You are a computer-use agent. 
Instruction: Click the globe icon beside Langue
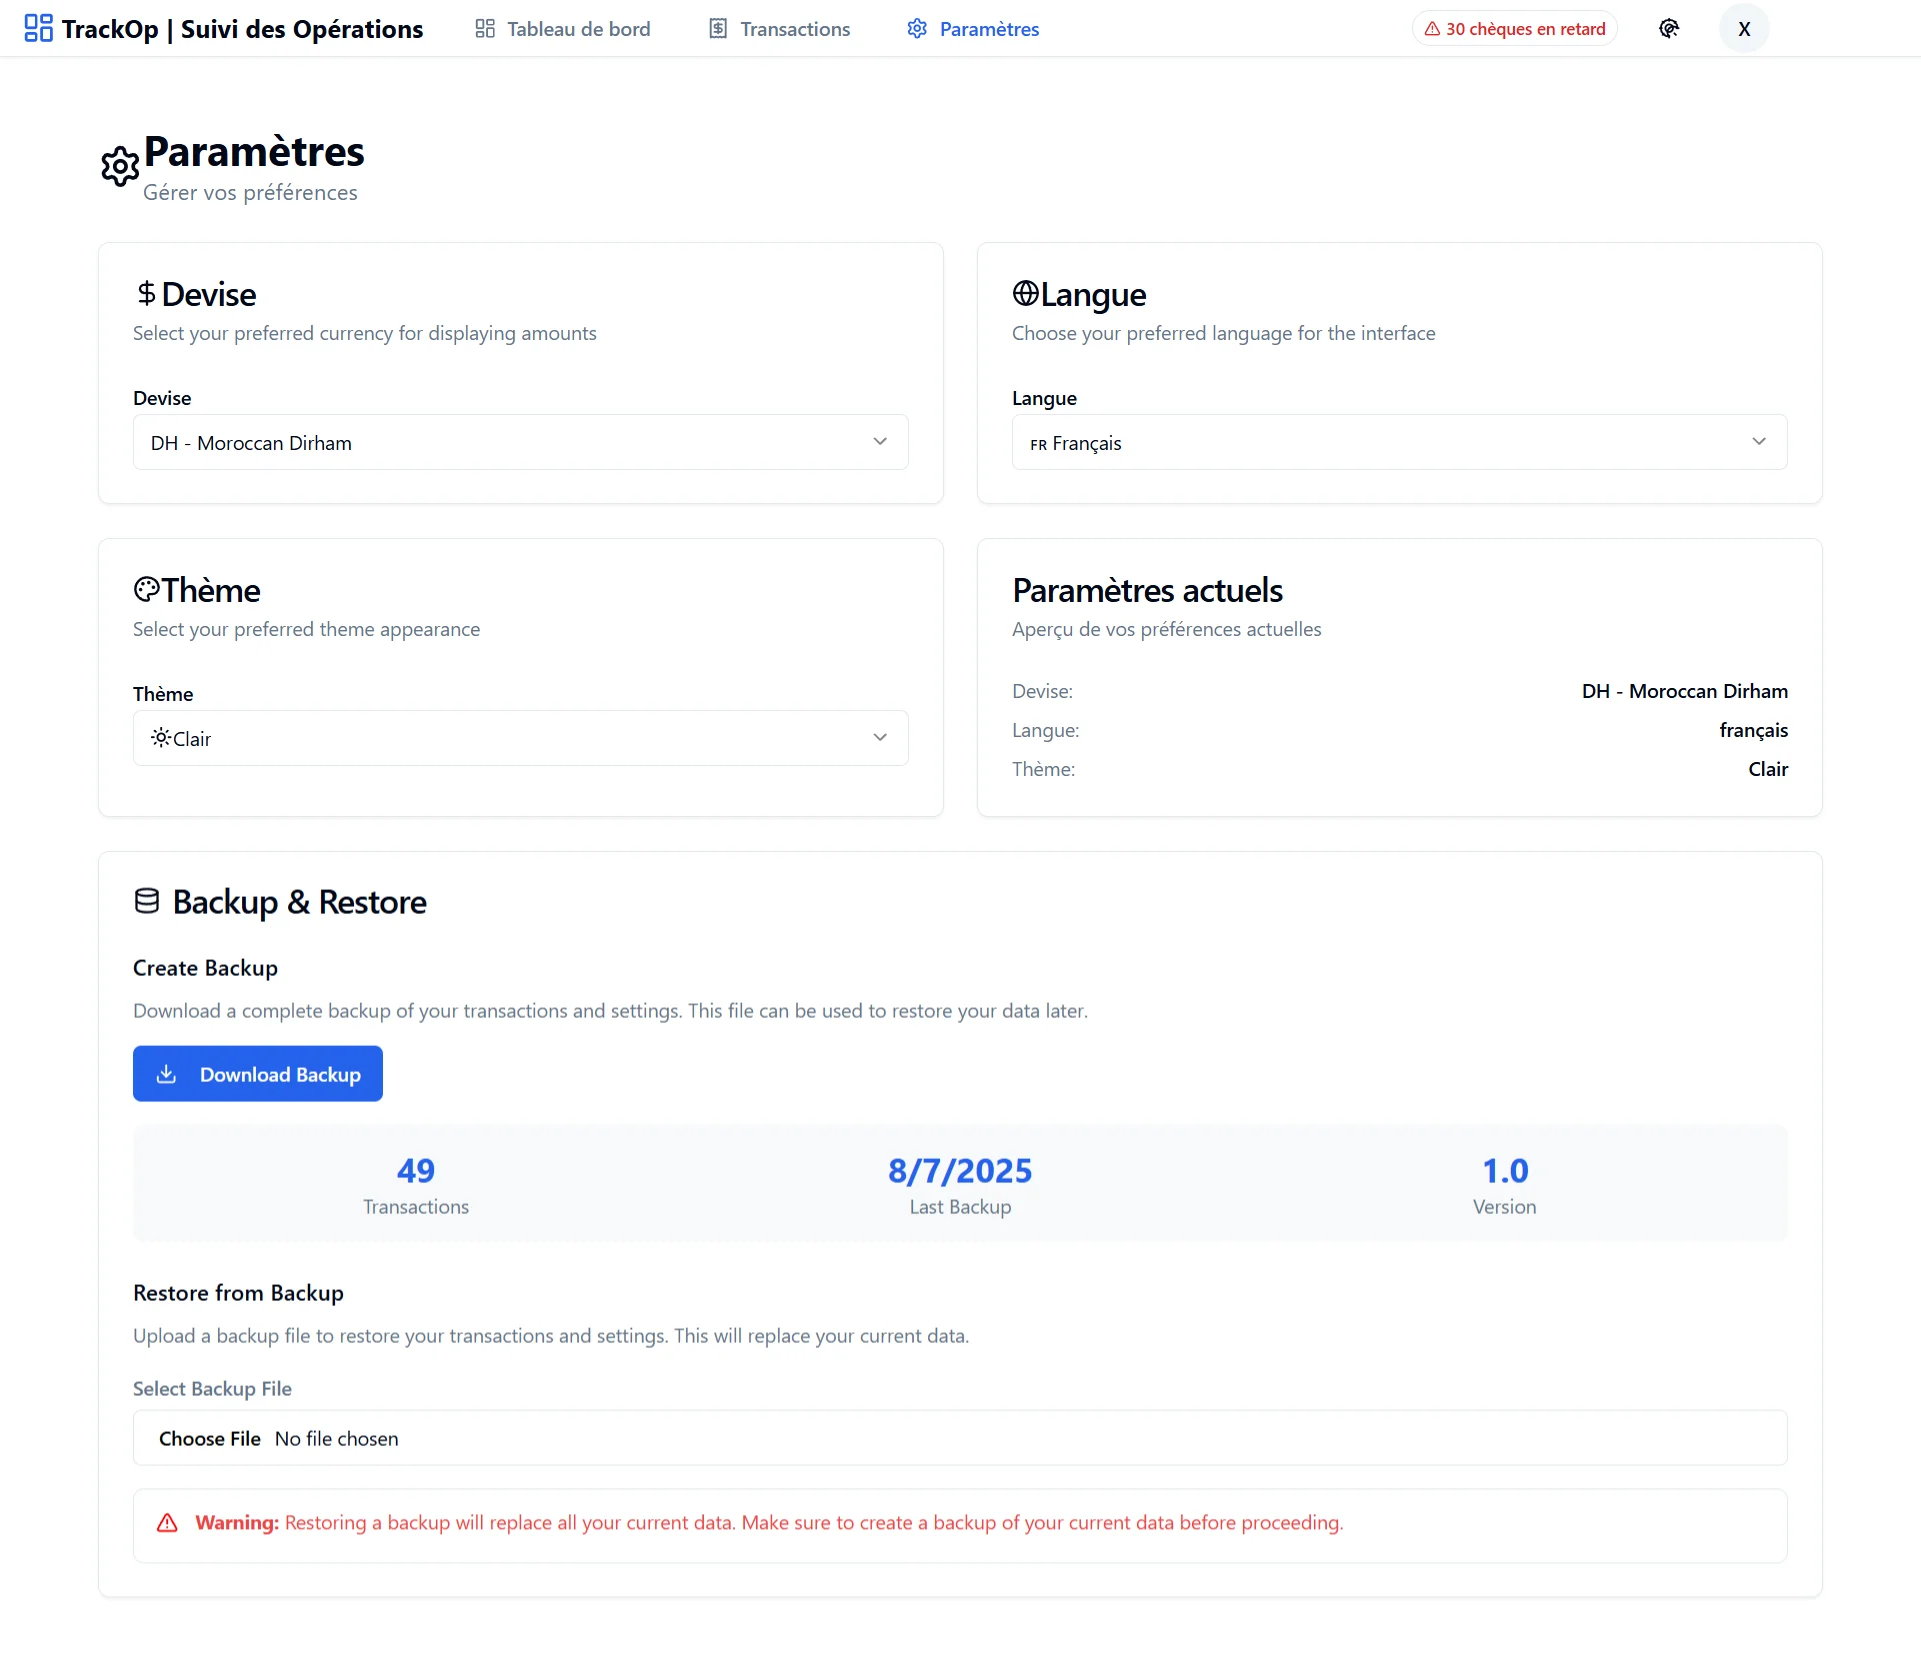(x=1025, y=293)
